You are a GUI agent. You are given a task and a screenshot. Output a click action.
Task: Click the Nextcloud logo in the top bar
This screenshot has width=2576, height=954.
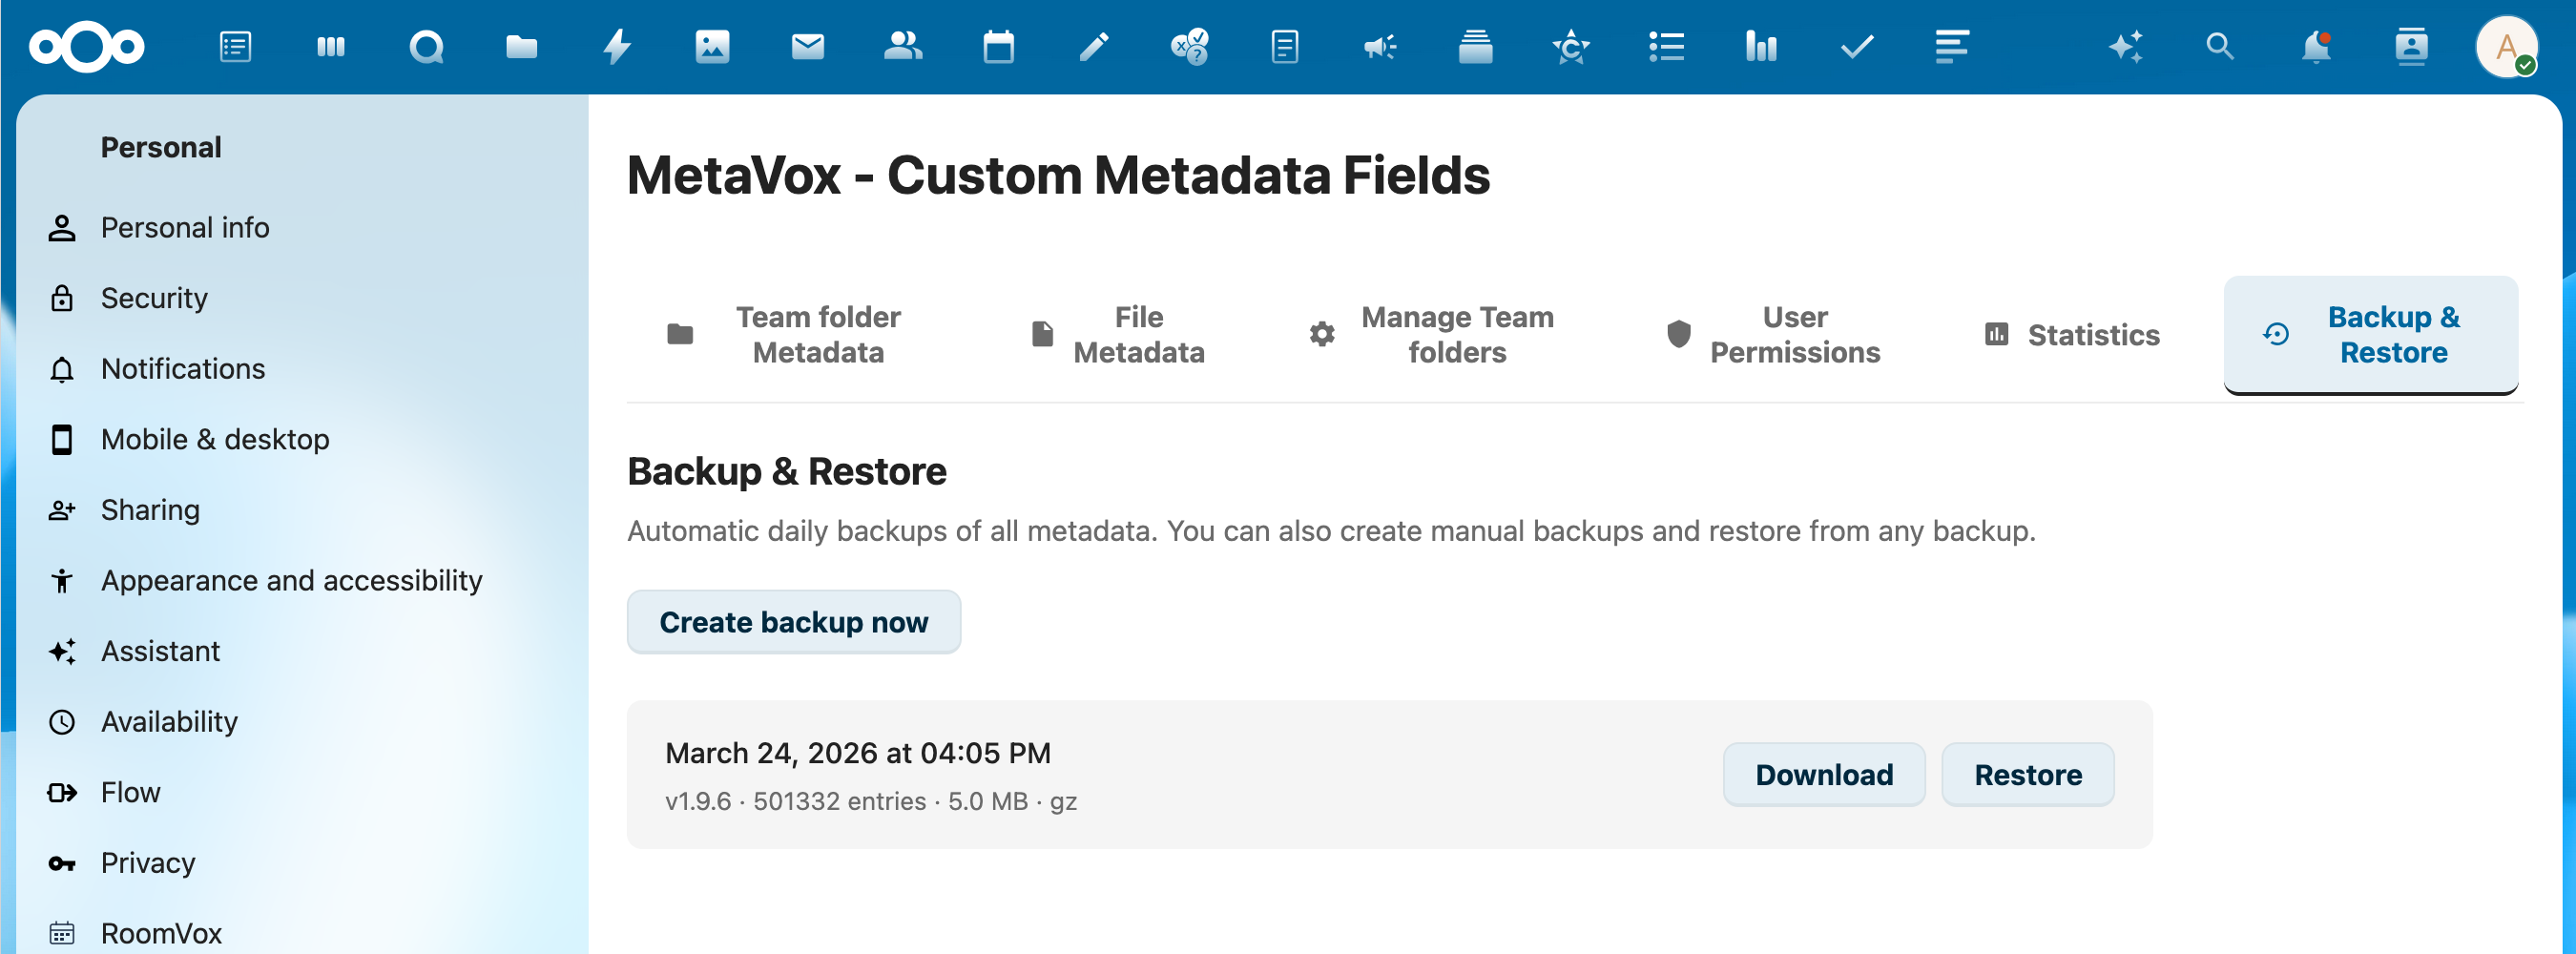pos(87,47)
